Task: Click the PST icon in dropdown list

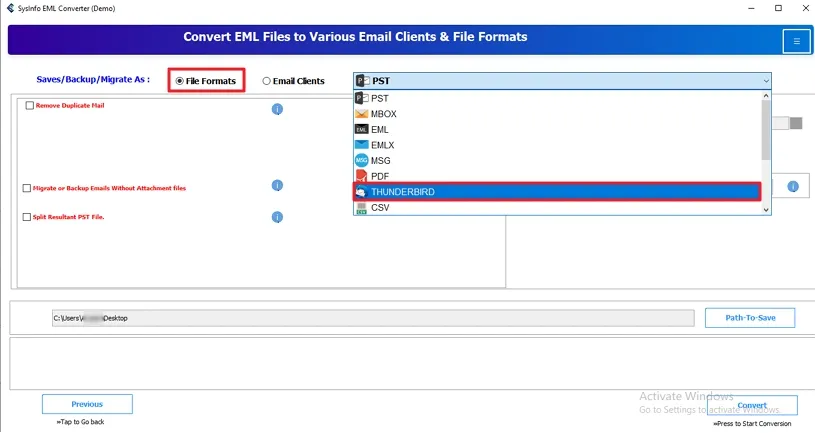Action: pos(362,98)
